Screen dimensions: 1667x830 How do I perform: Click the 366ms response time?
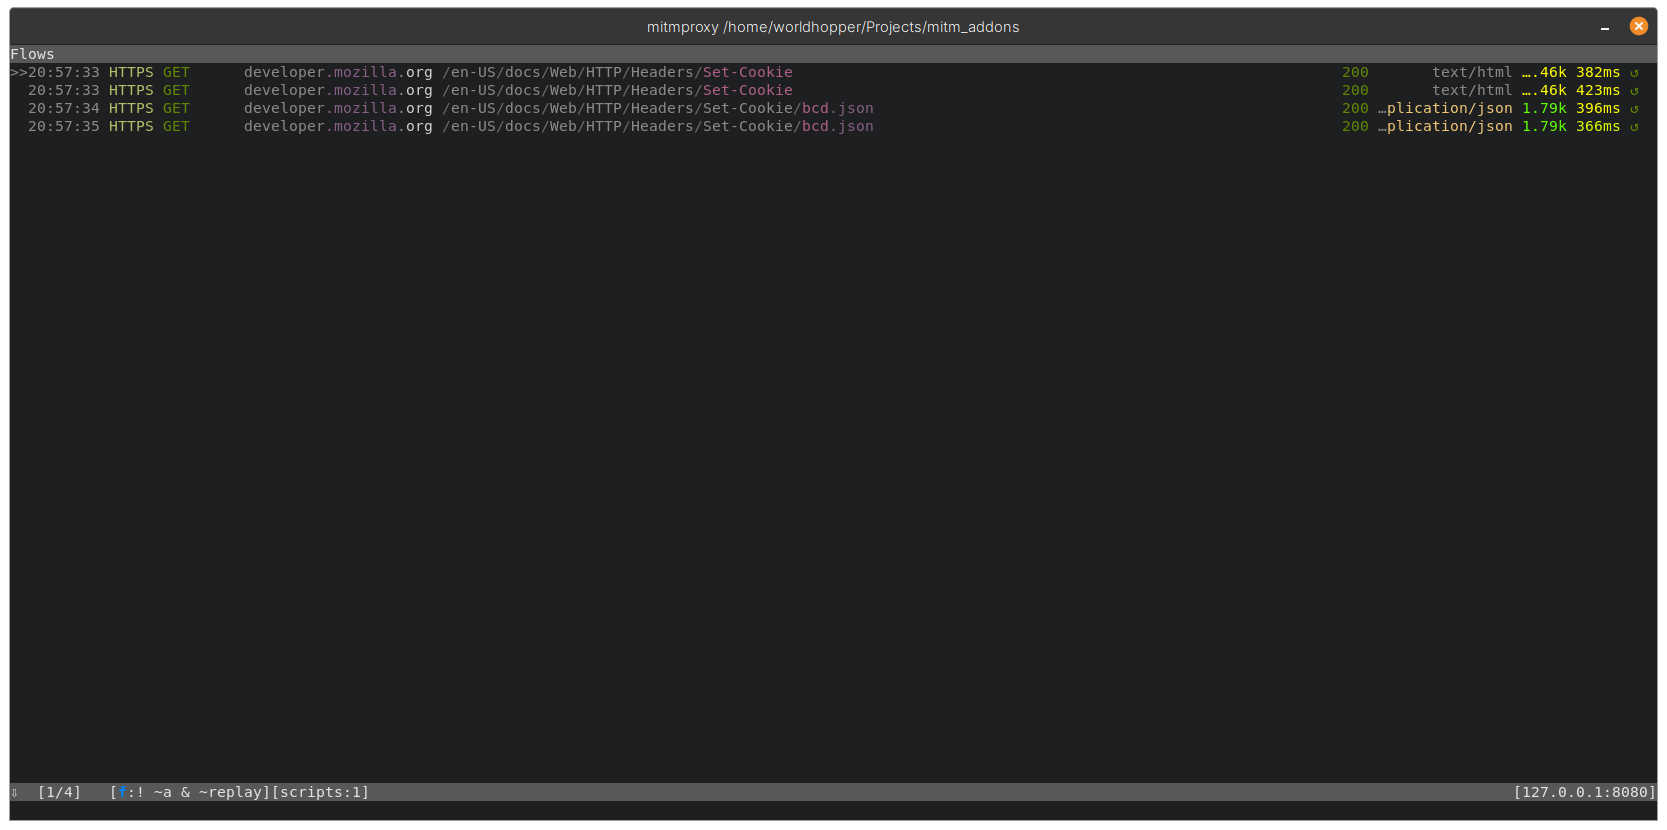[x=1598, y=126]
